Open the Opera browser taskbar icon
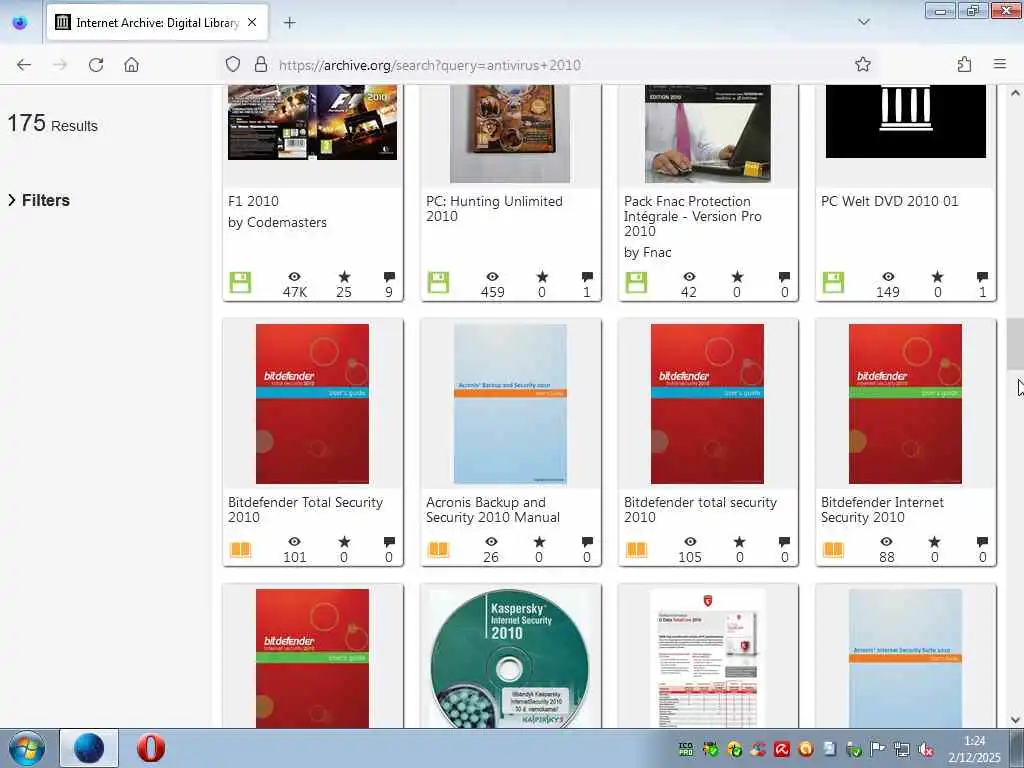This screenshot has height=768, width=1024. click(x=151, y=748)
